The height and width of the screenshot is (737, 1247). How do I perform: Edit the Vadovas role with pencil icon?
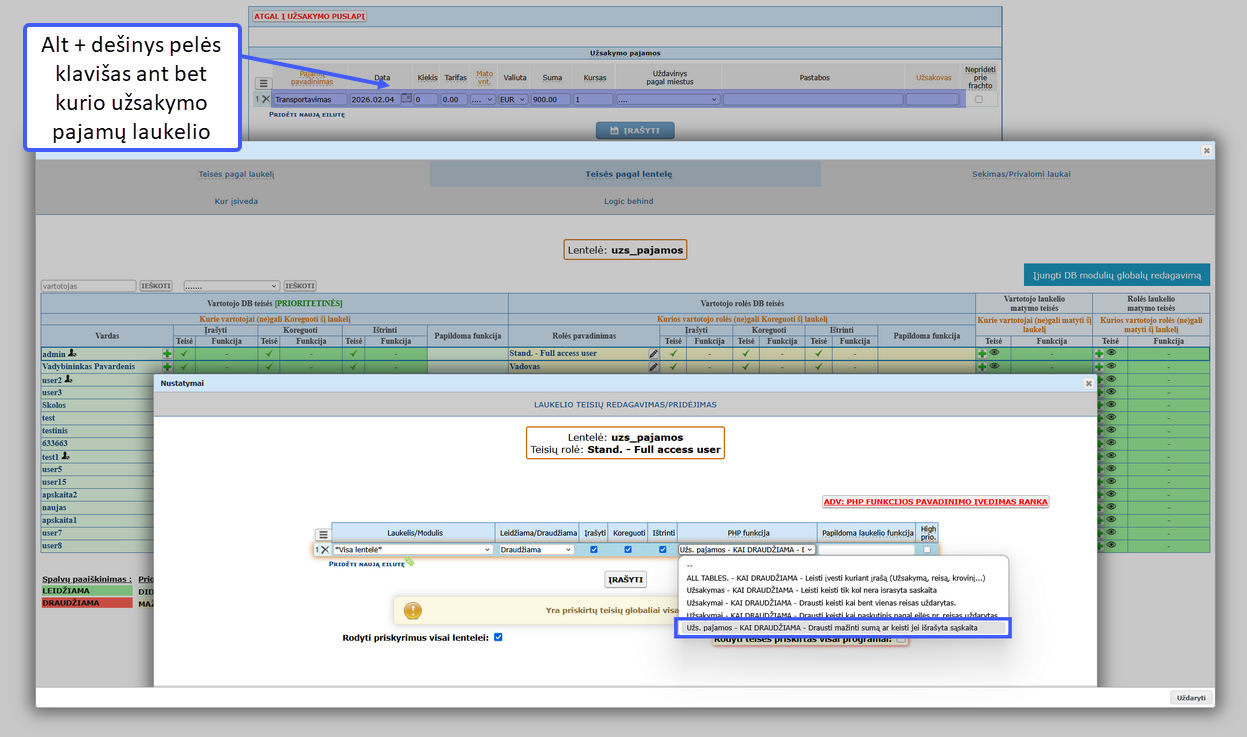pyautogui.click(x=653, y=367)
